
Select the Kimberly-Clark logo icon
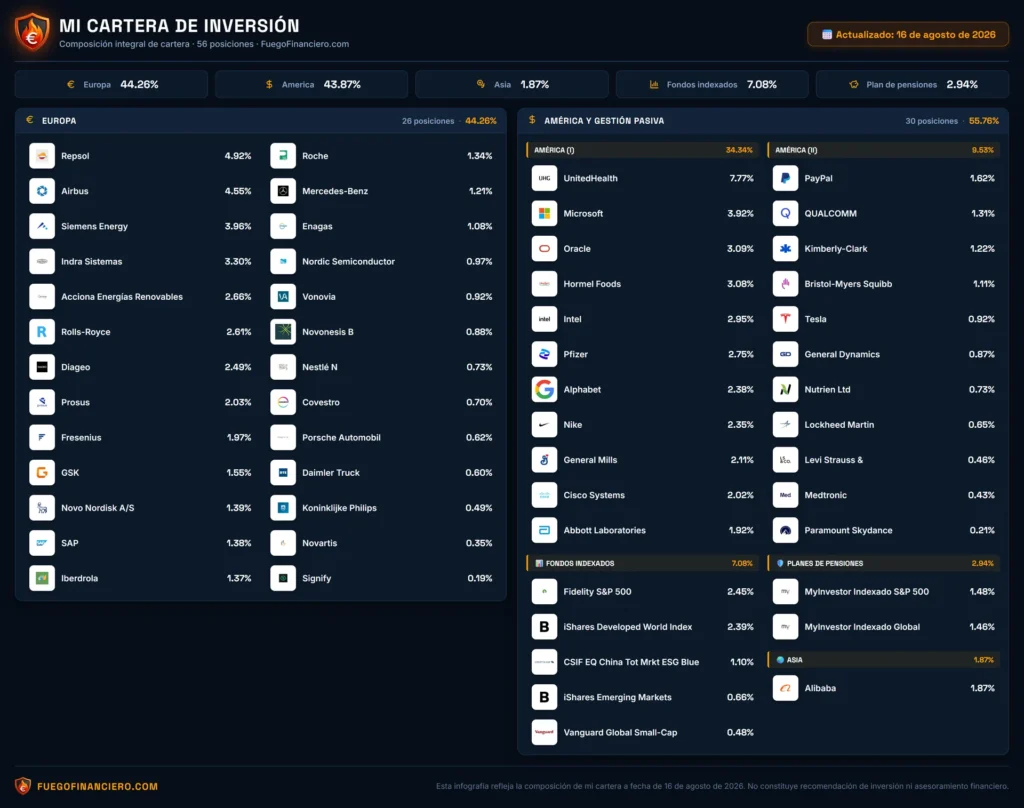coord(785,249)
